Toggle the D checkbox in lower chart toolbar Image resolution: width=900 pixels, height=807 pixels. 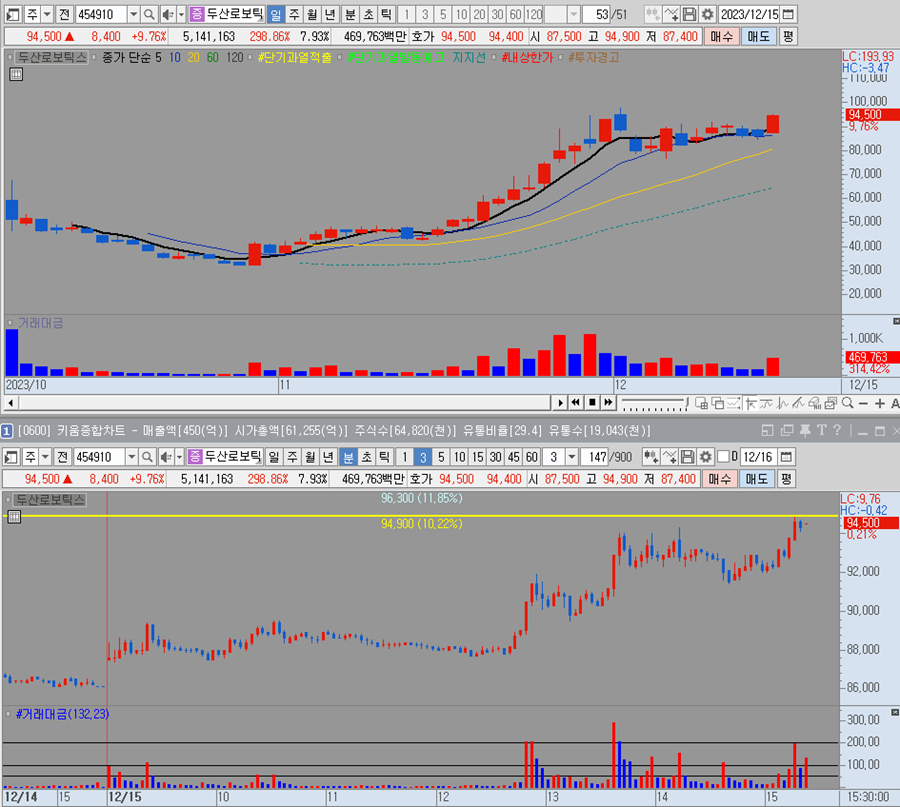coord(723,457)
